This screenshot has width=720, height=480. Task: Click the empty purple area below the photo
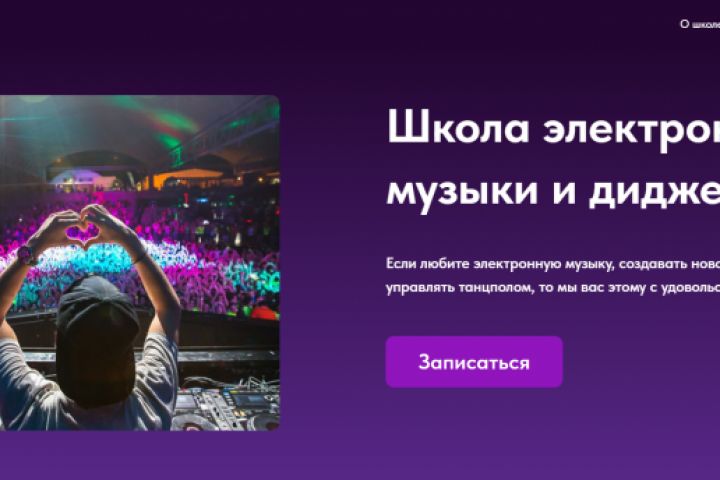[140, 456]
